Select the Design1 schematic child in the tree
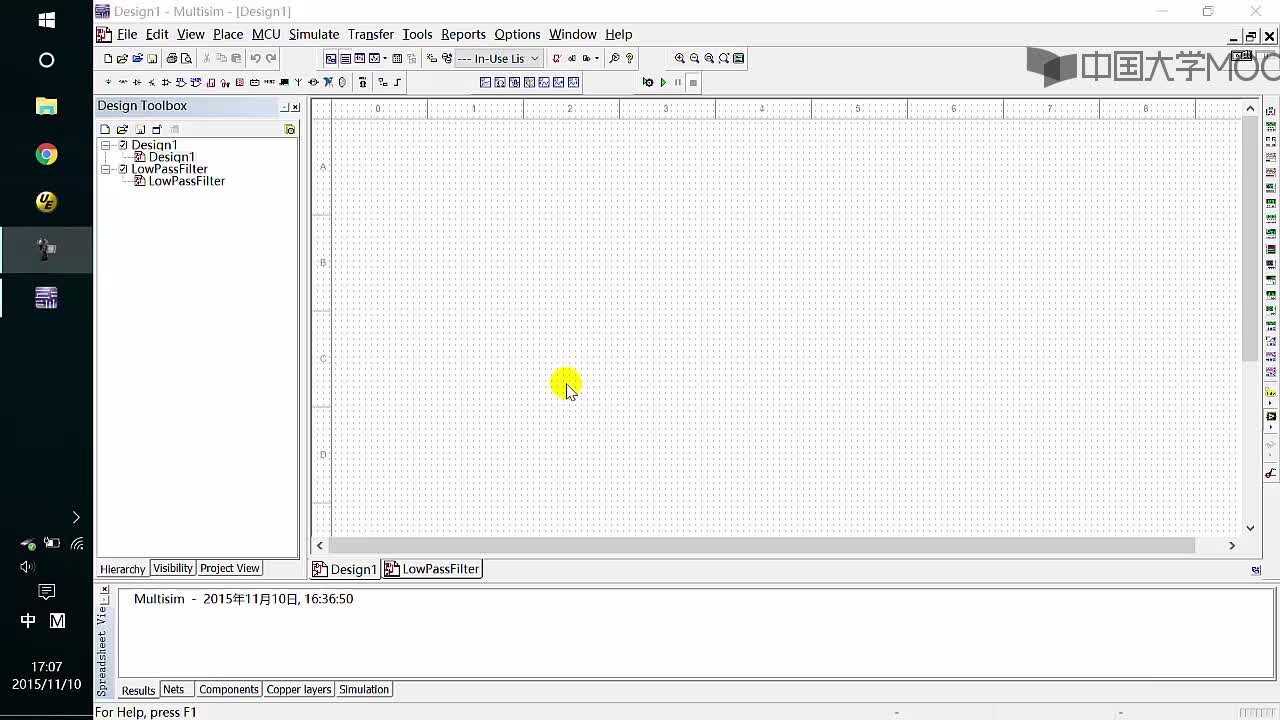The width and height of the screenshot is (1280, 720). pos(172,157)
